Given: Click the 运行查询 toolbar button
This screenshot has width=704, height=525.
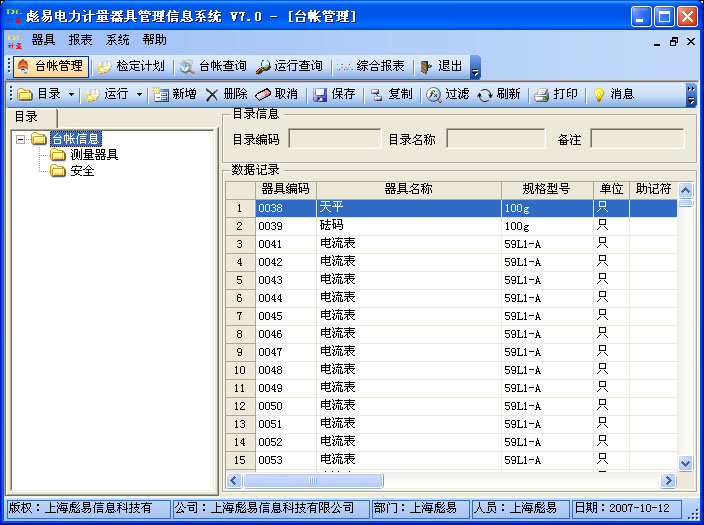Looking at the screenshot, I should point(289,66).
